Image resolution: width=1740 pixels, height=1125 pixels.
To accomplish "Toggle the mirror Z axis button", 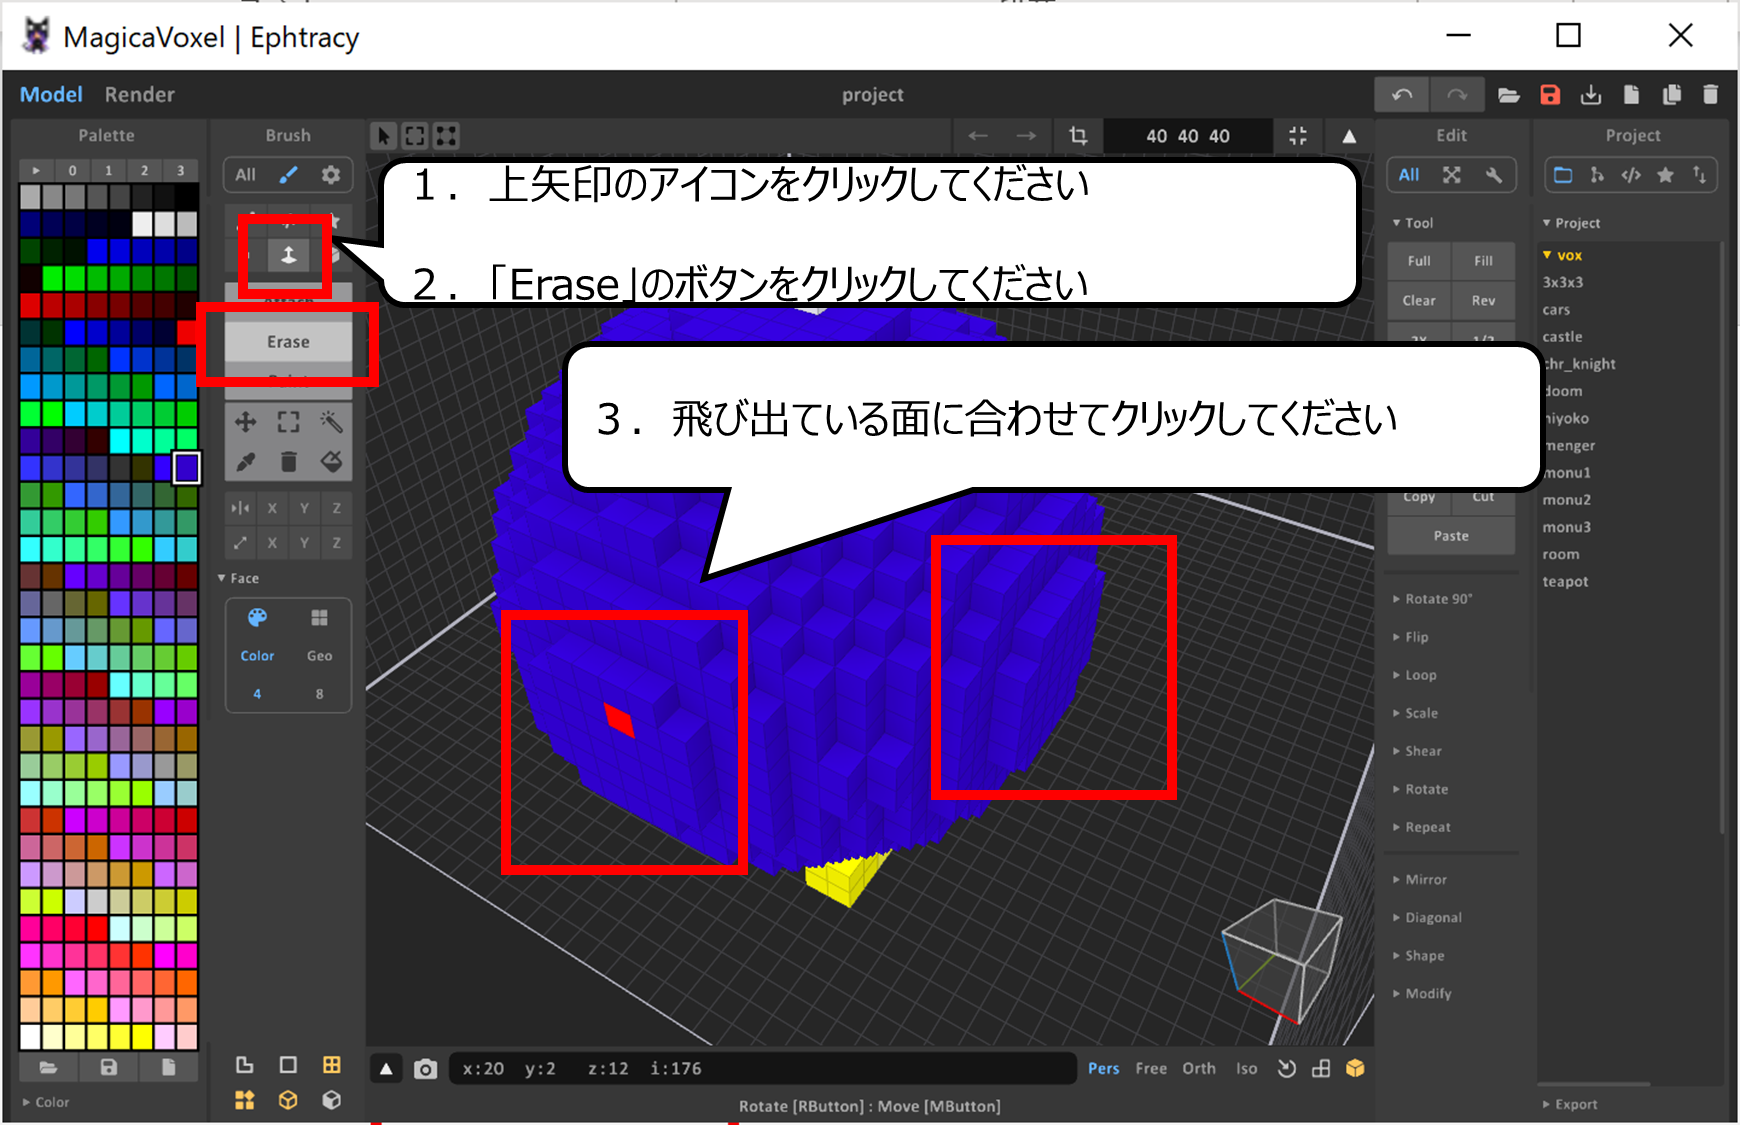I will coord(337,508).
